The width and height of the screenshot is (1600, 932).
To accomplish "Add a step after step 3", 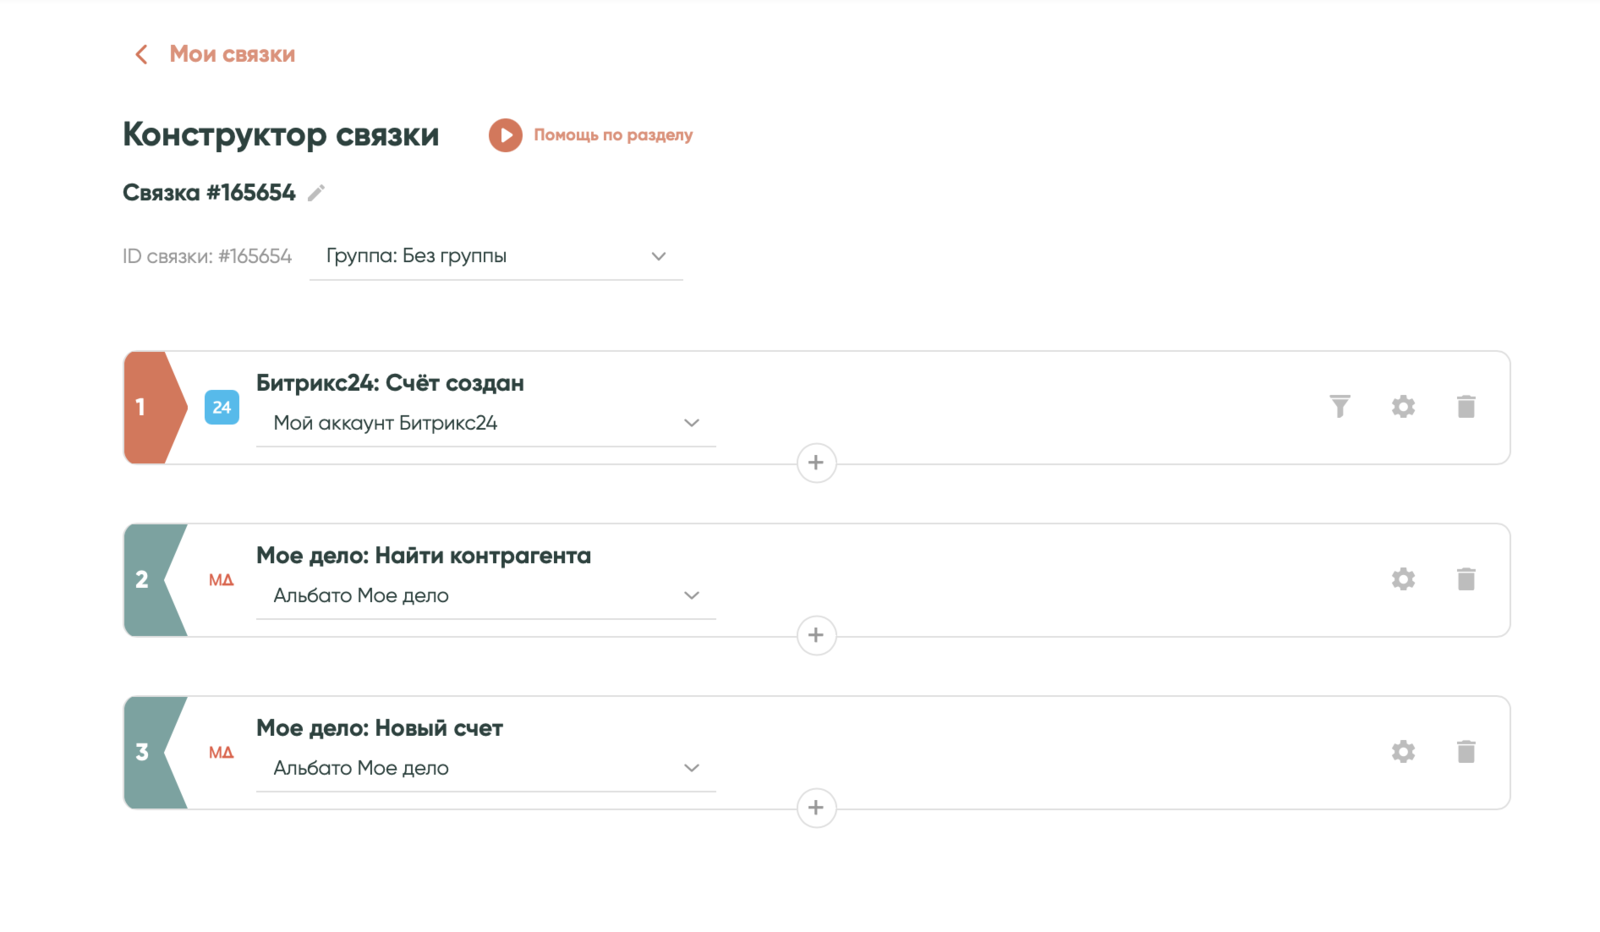I will [x=816, y=808].
